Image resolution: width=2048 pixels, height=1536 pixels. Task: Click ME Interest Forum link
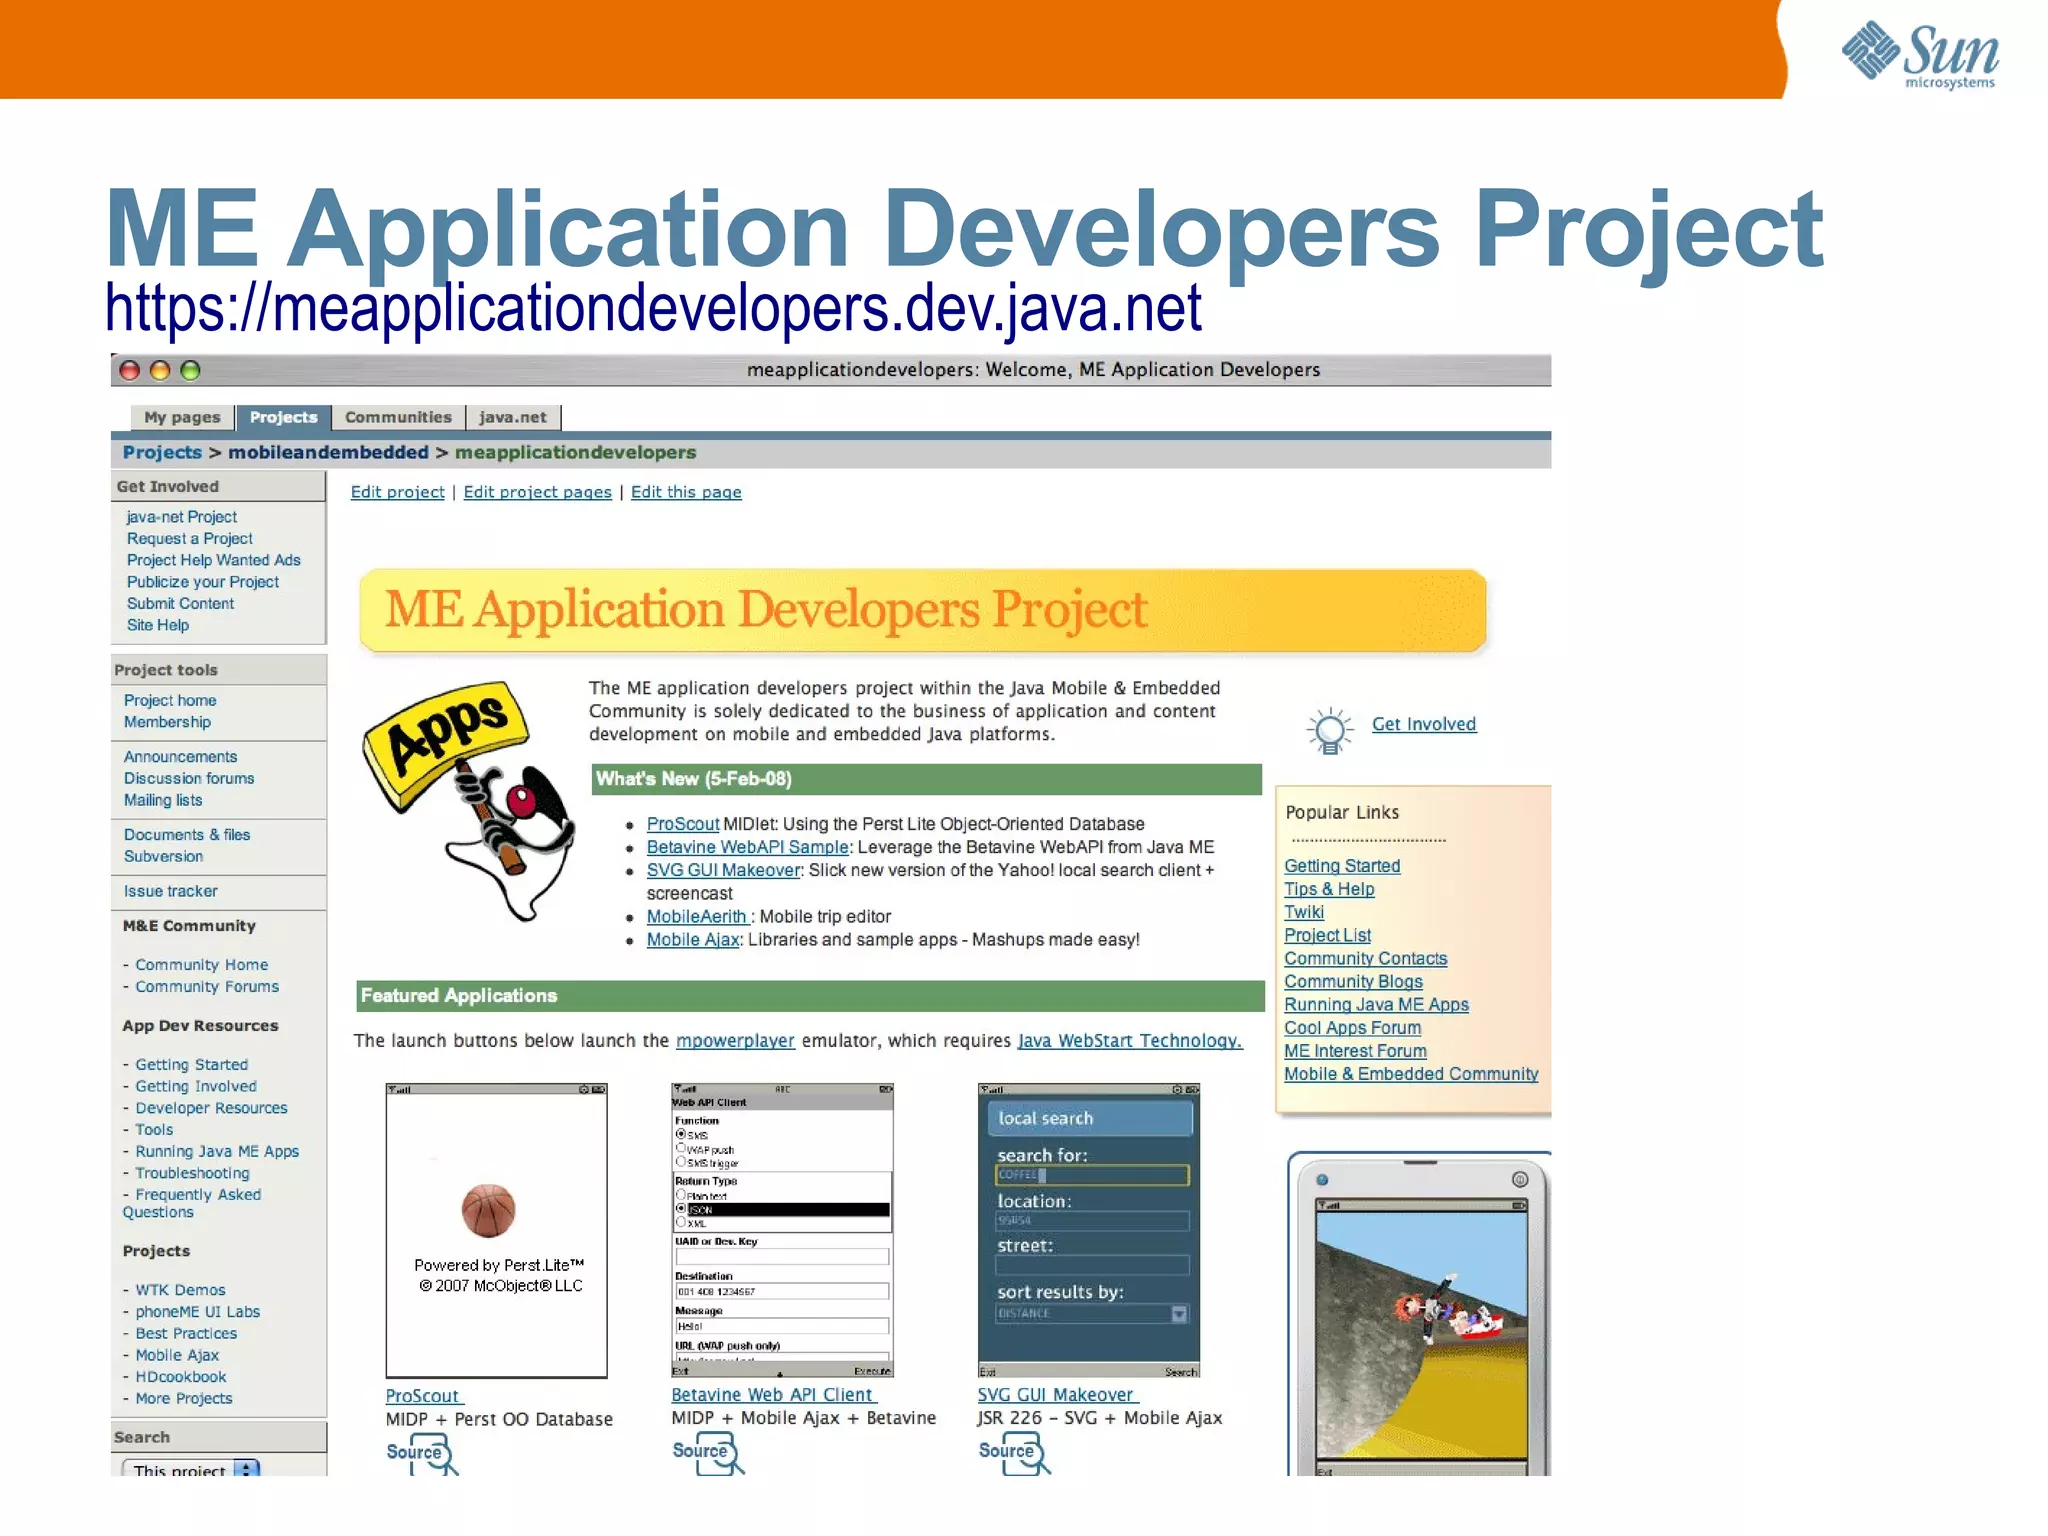coord(1355,1051)
